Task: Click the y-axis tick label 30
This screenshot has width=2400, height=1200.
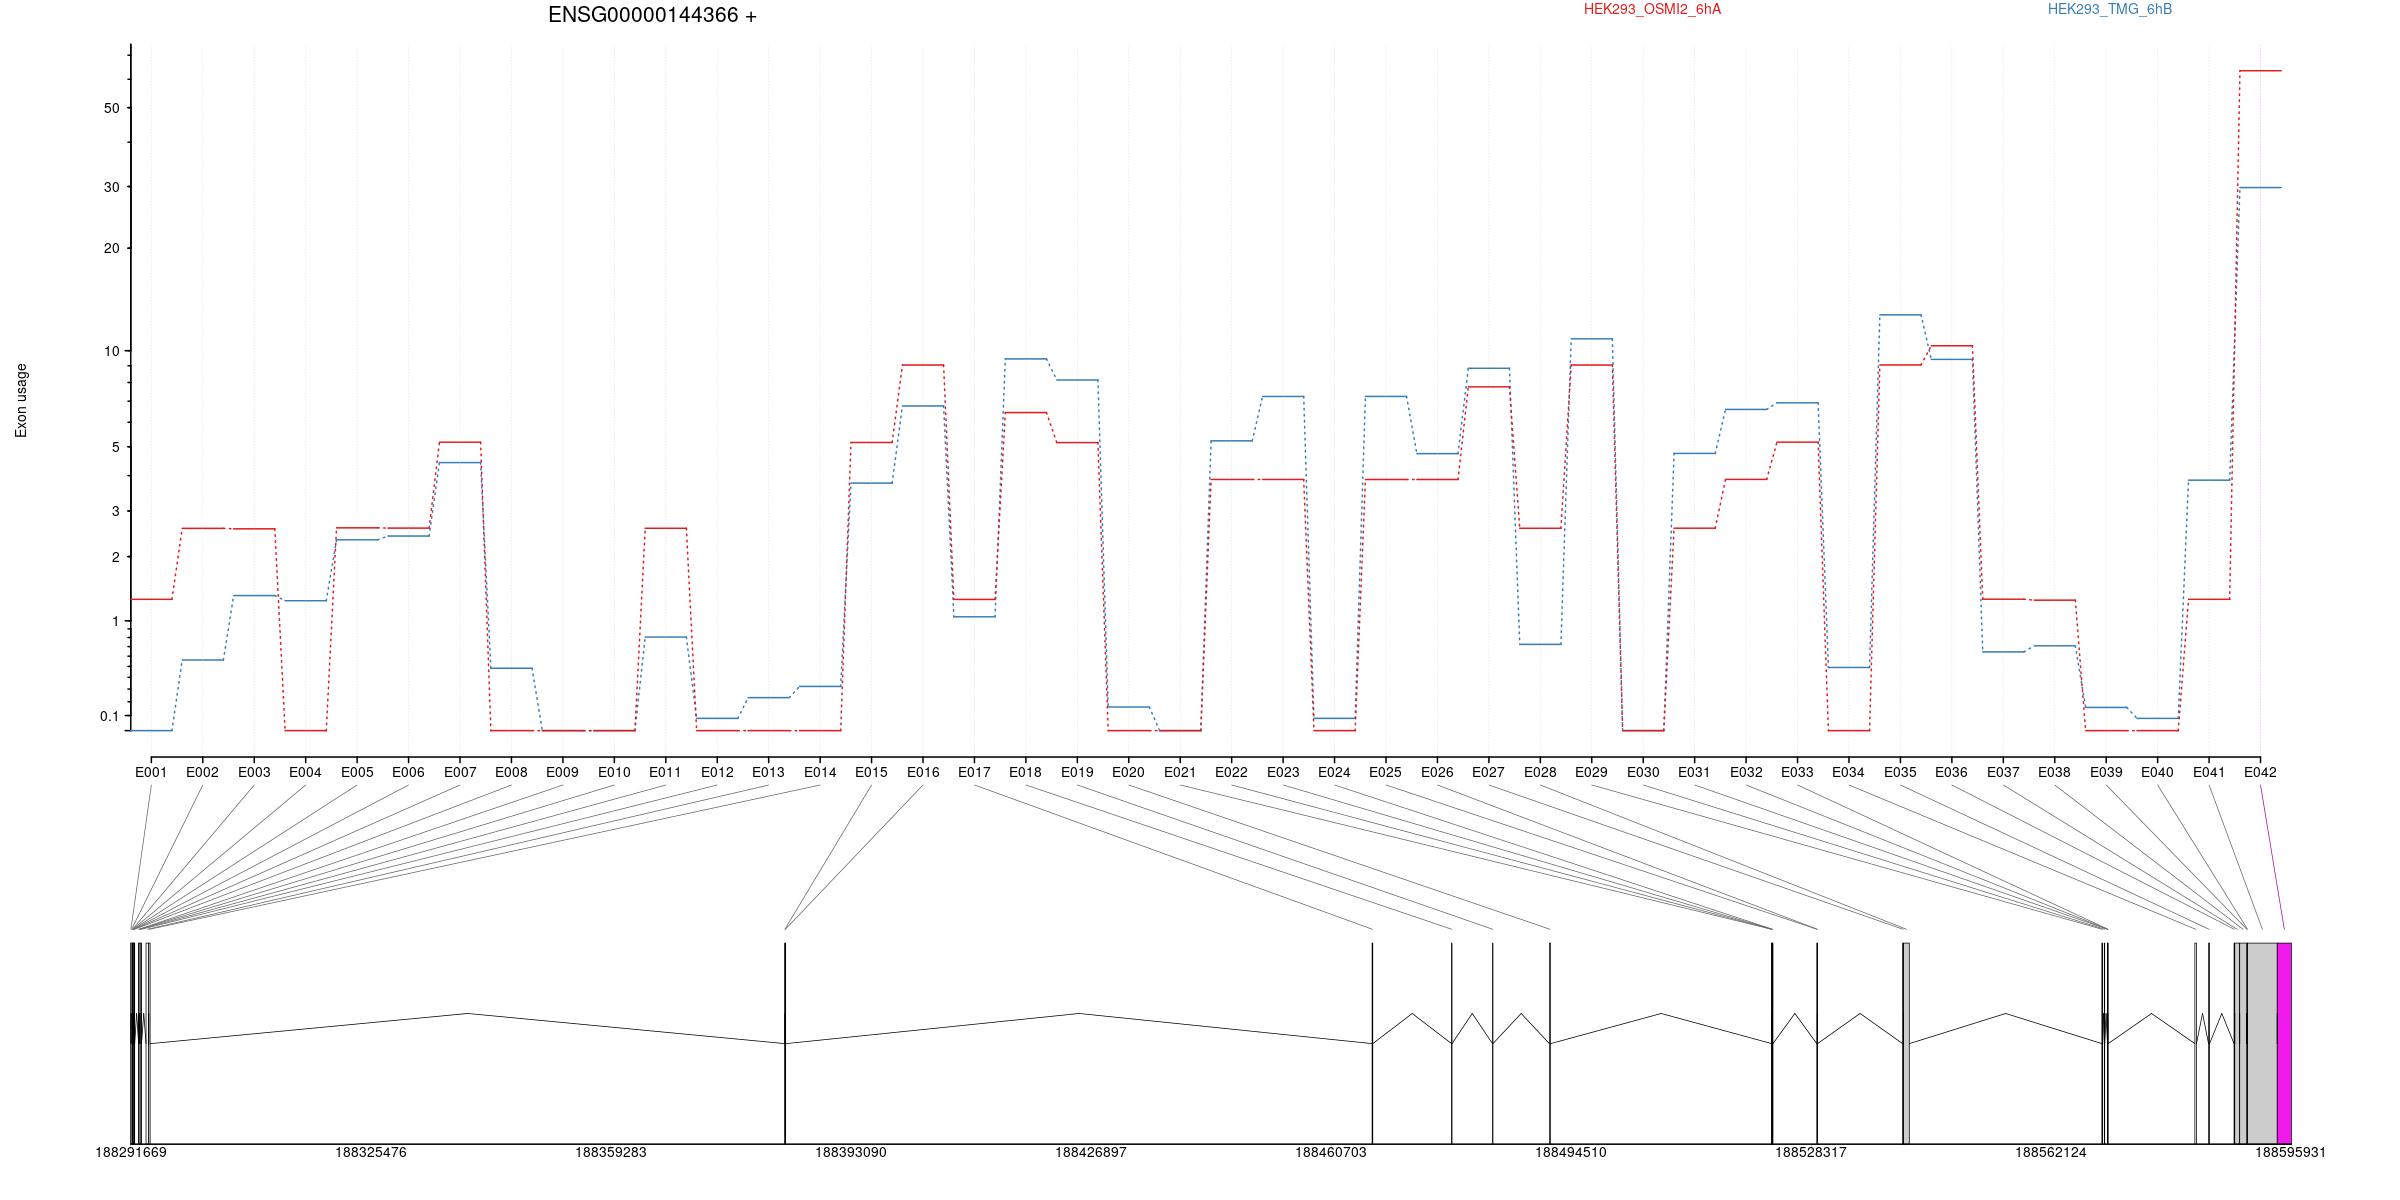Action: (111, 187)
